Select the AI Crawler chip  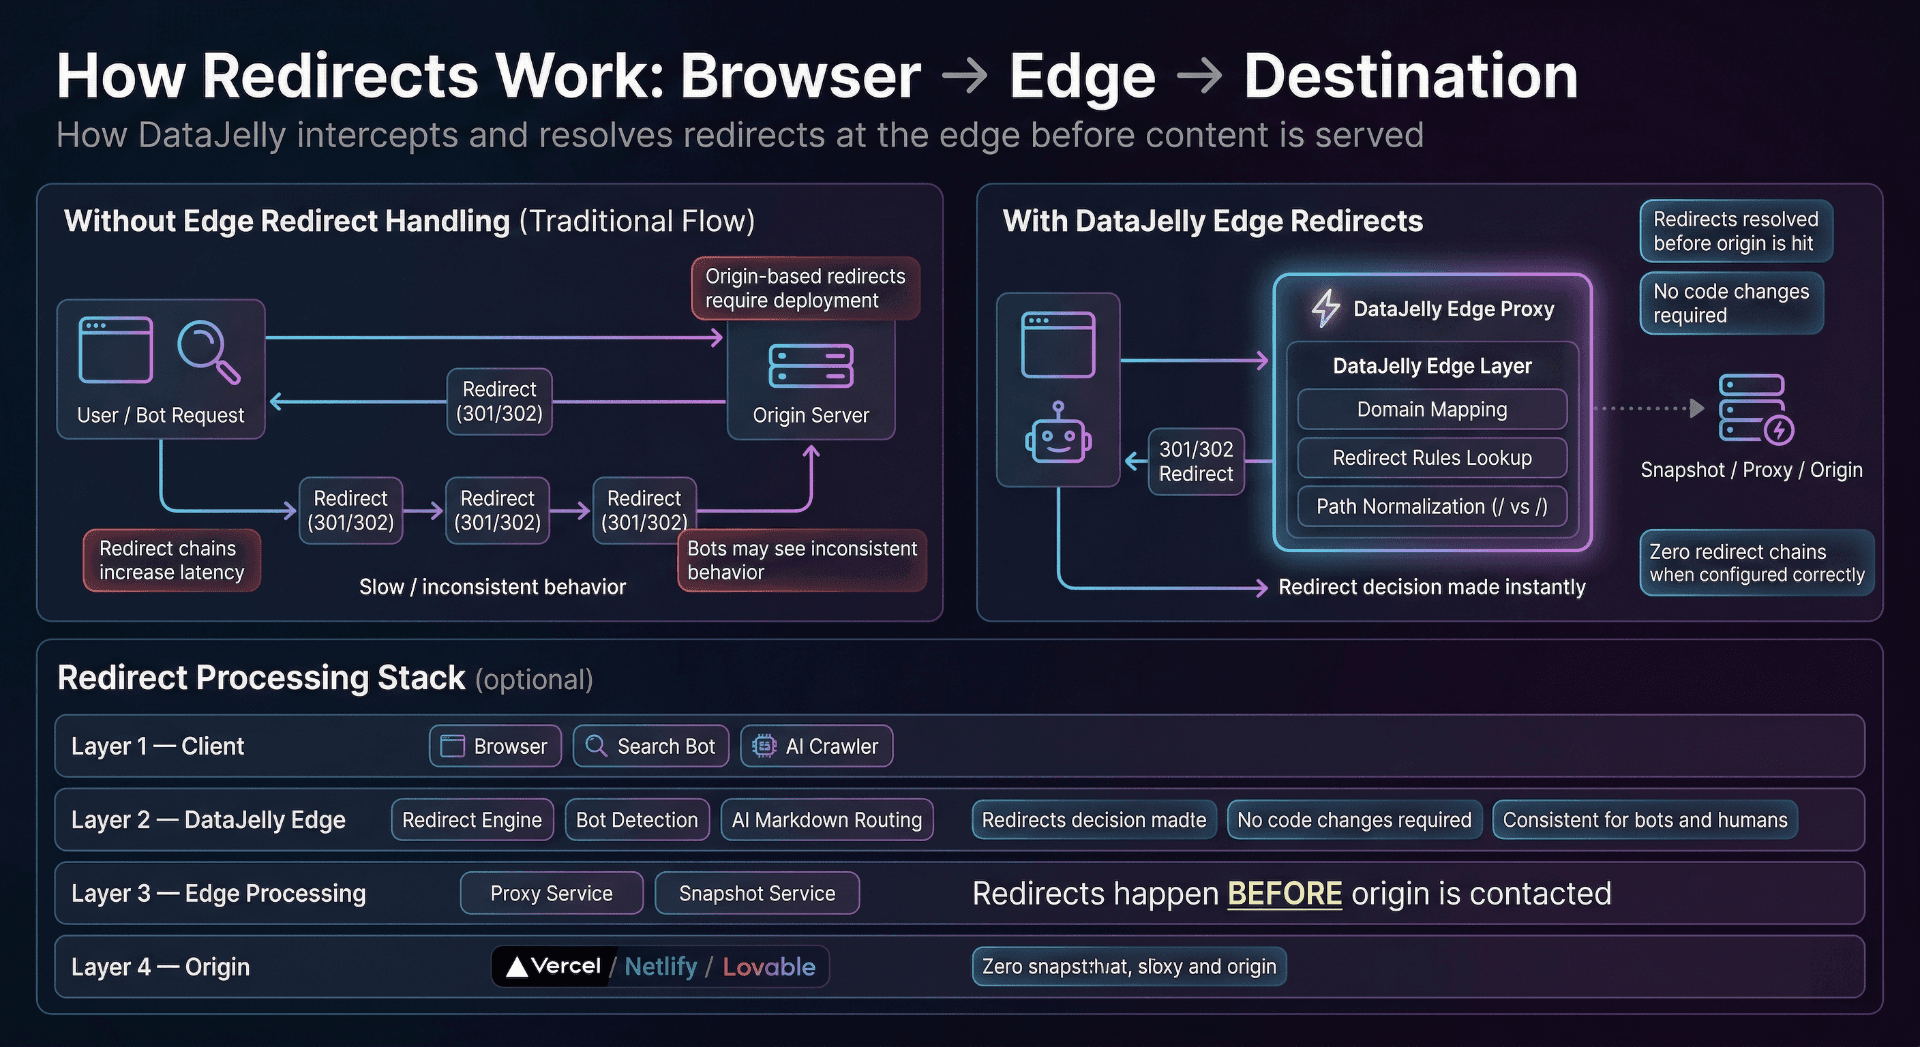[x=816, y=746]
